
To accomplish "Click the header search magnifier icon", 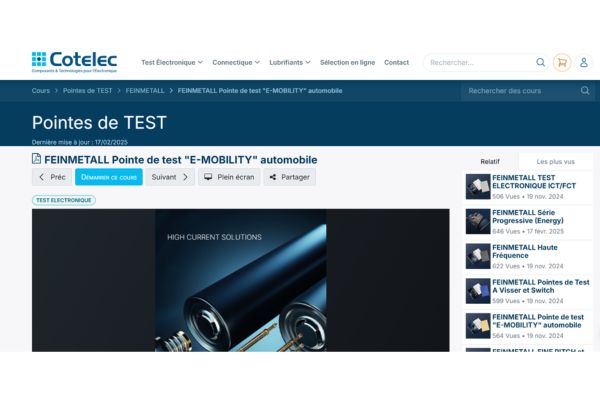I will pos(540,62).
